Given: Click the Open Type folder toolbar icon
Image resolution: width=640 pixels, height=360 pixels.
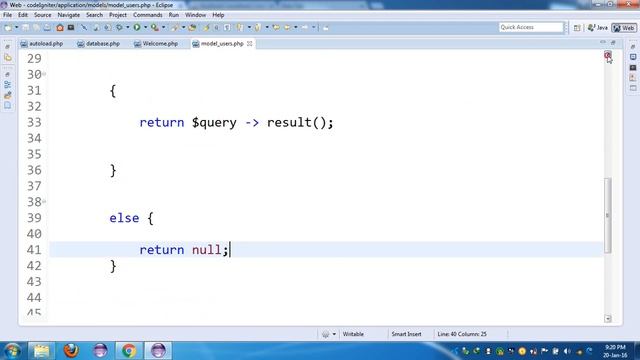Looking at the screenshot, I should (192, 28).
